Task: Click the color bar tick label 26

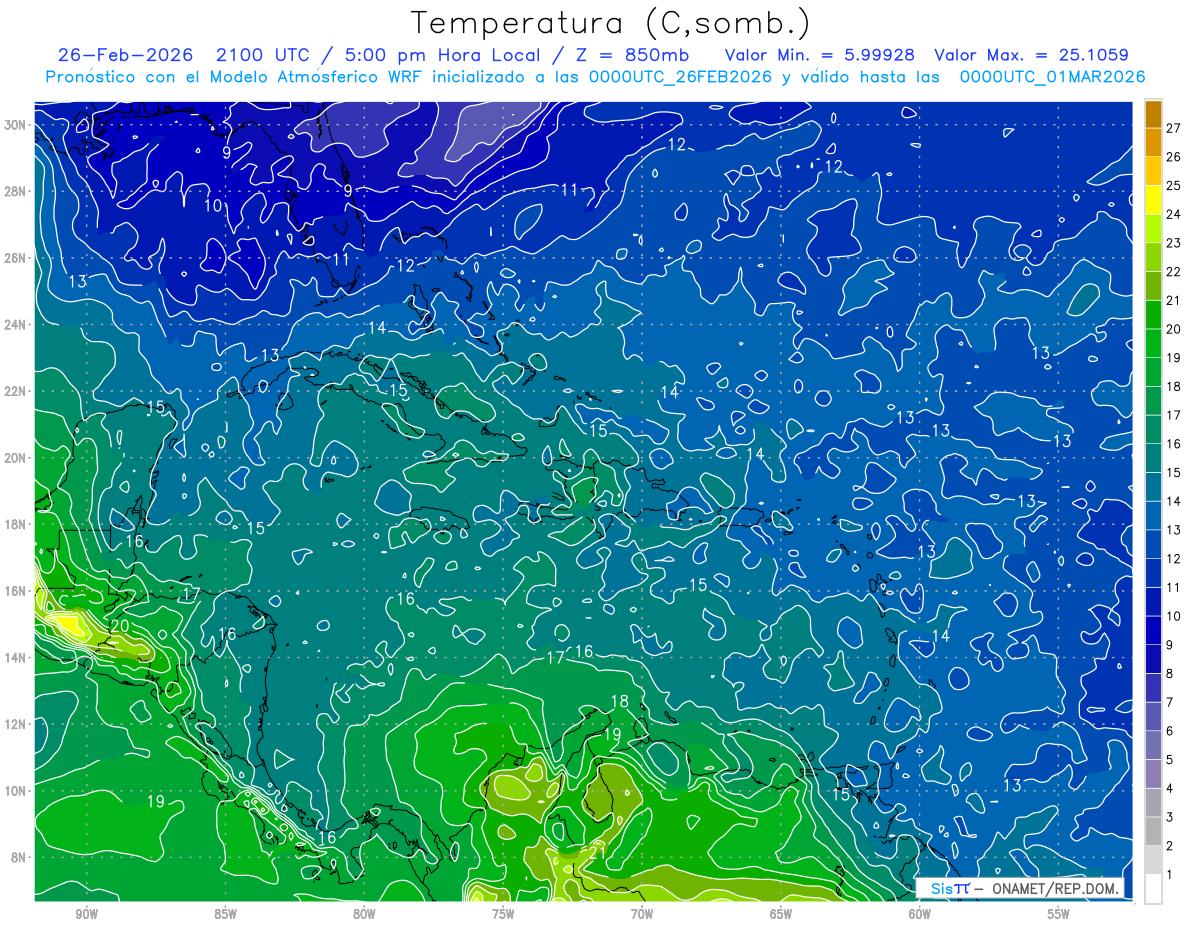Action: pyautogui.click(x=1173, y=157)
